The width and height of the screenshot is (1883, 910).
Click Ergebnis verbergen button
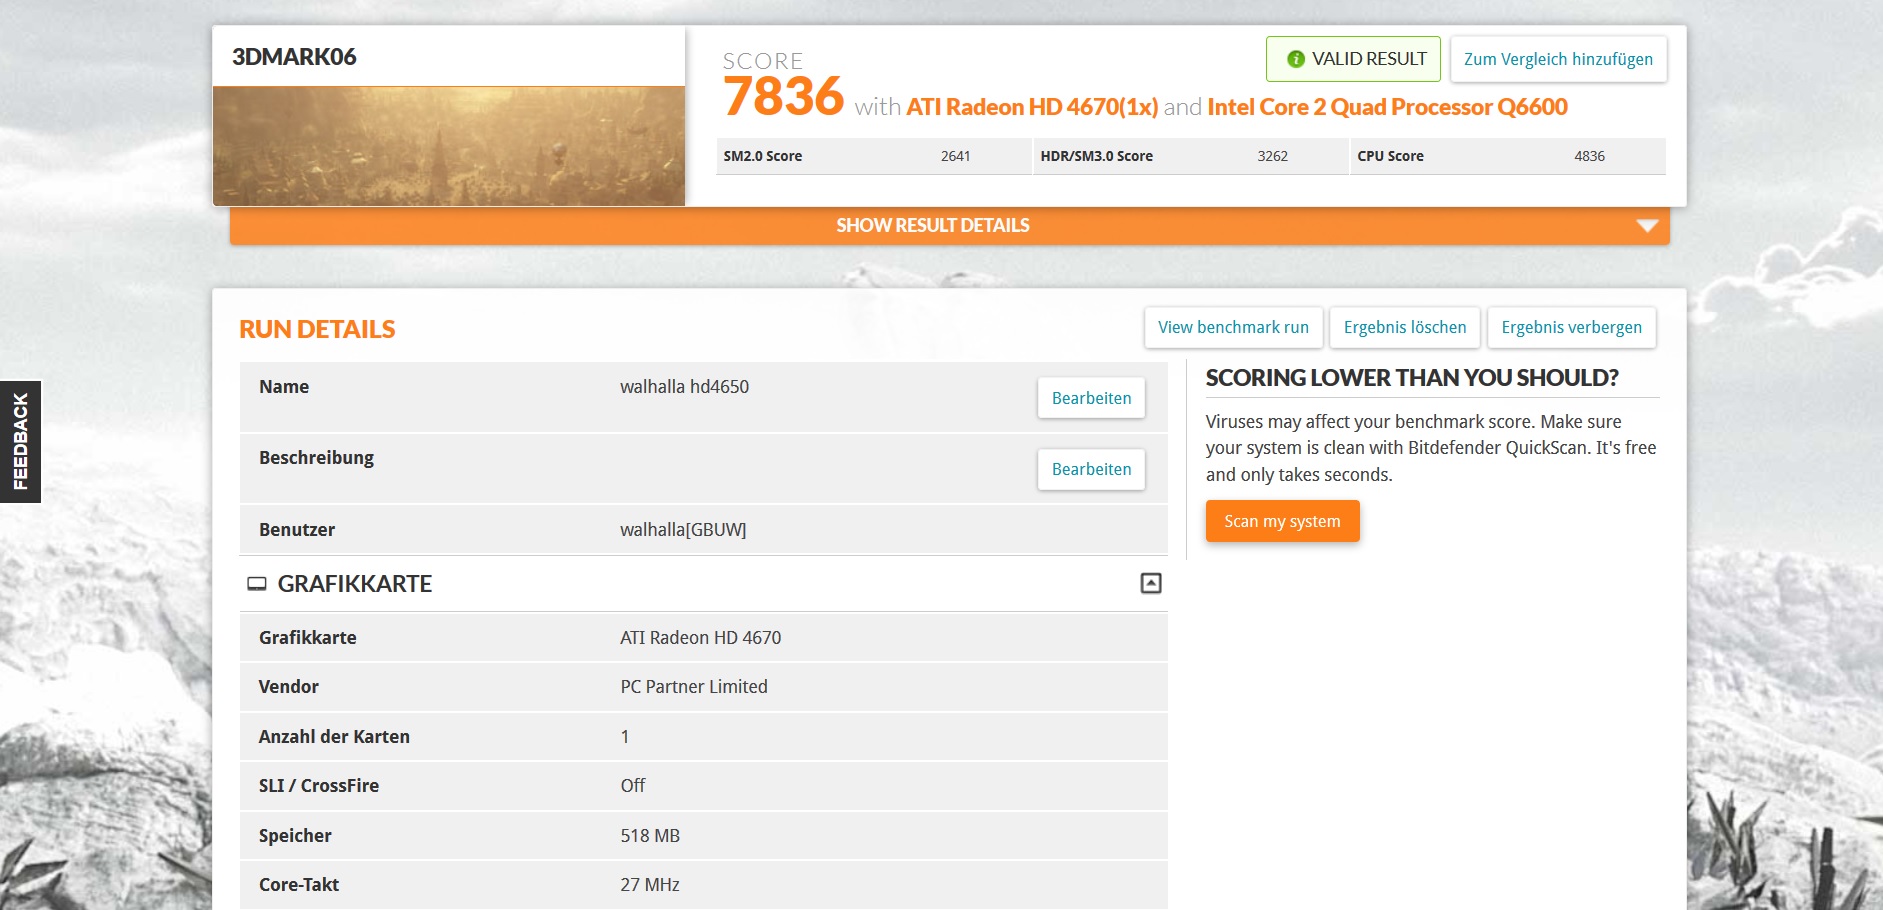pos(1571,327)
